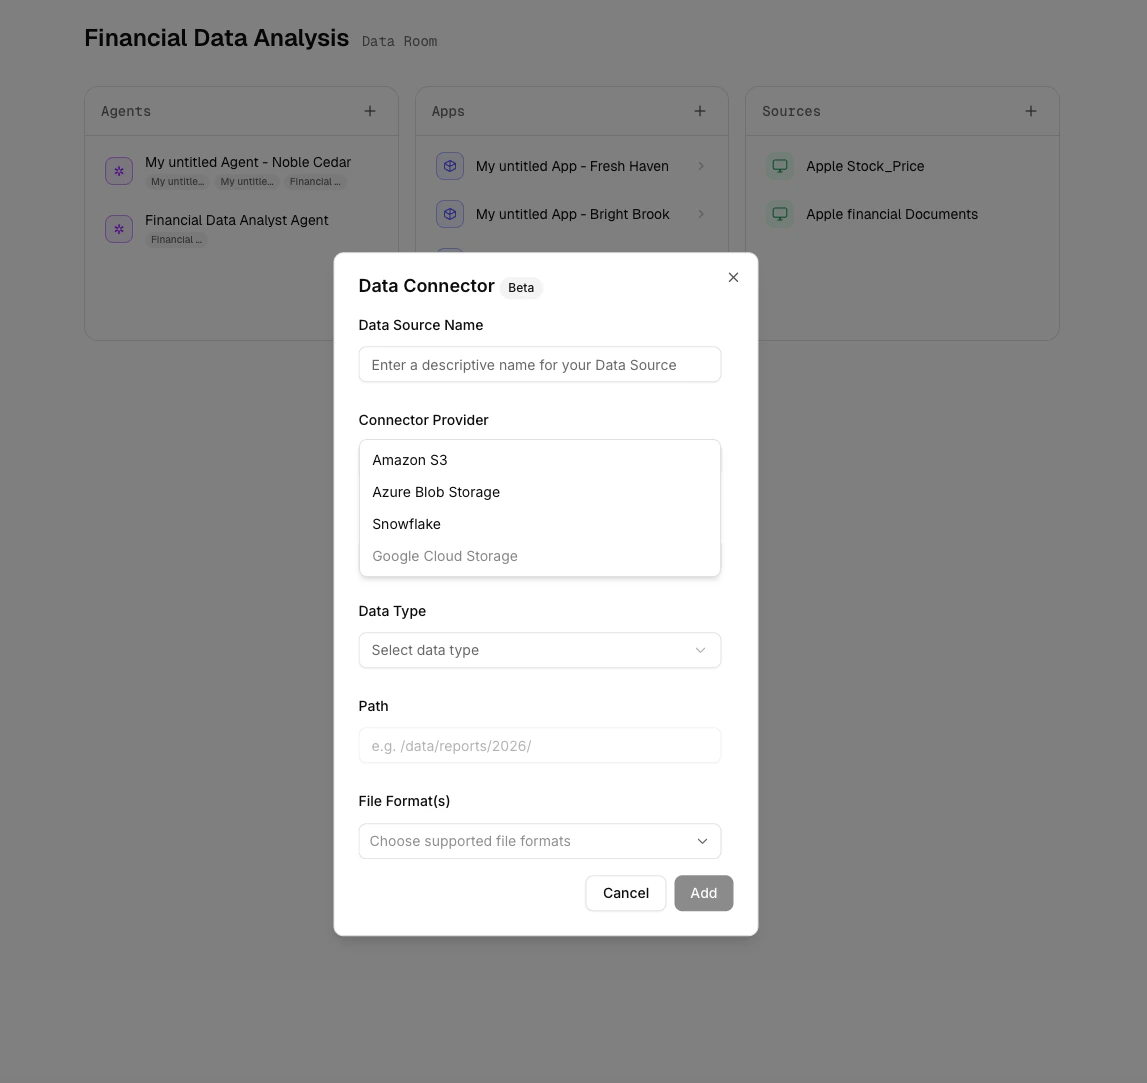Open the Select data type dropdown
Image resolution: width=1147 pixels, height=1083 pixels.
(x=540, y=650)
